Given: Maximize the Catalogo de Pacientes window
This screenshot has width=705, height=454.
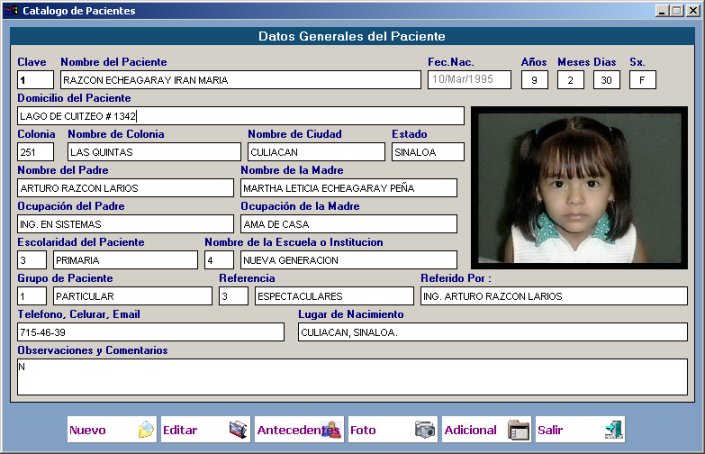Looking at the screenshot, I should point(677,10).
